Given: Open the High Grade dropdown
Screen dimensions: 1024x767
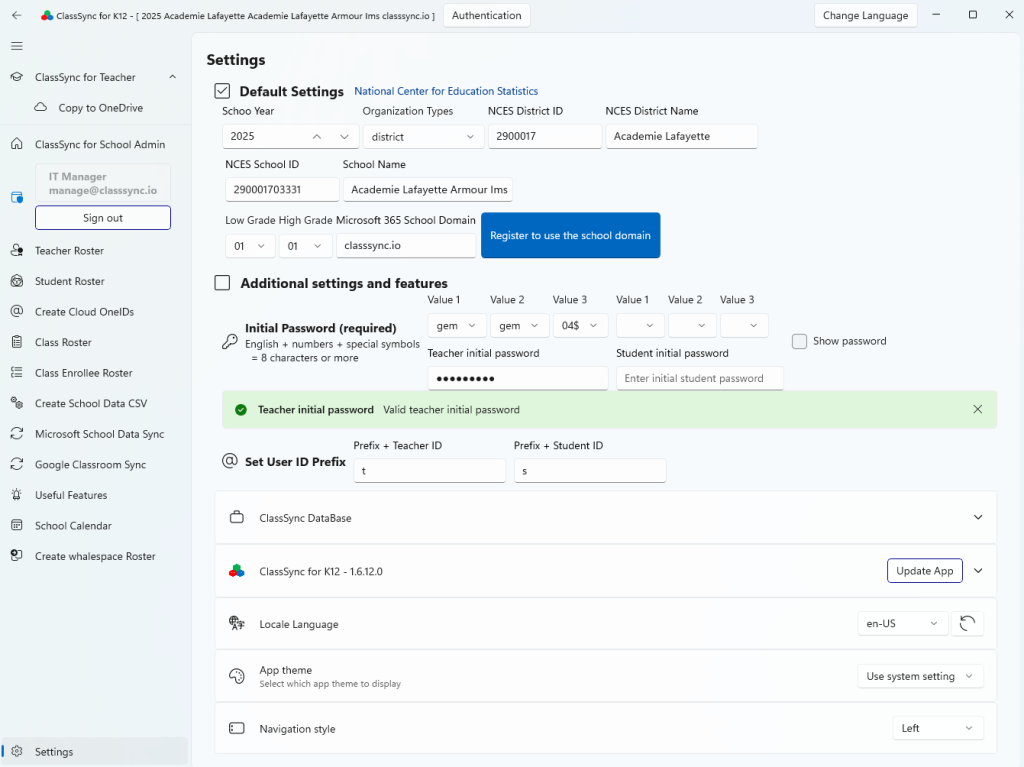Looking at the screenshot, I should (x=305, y=246).
